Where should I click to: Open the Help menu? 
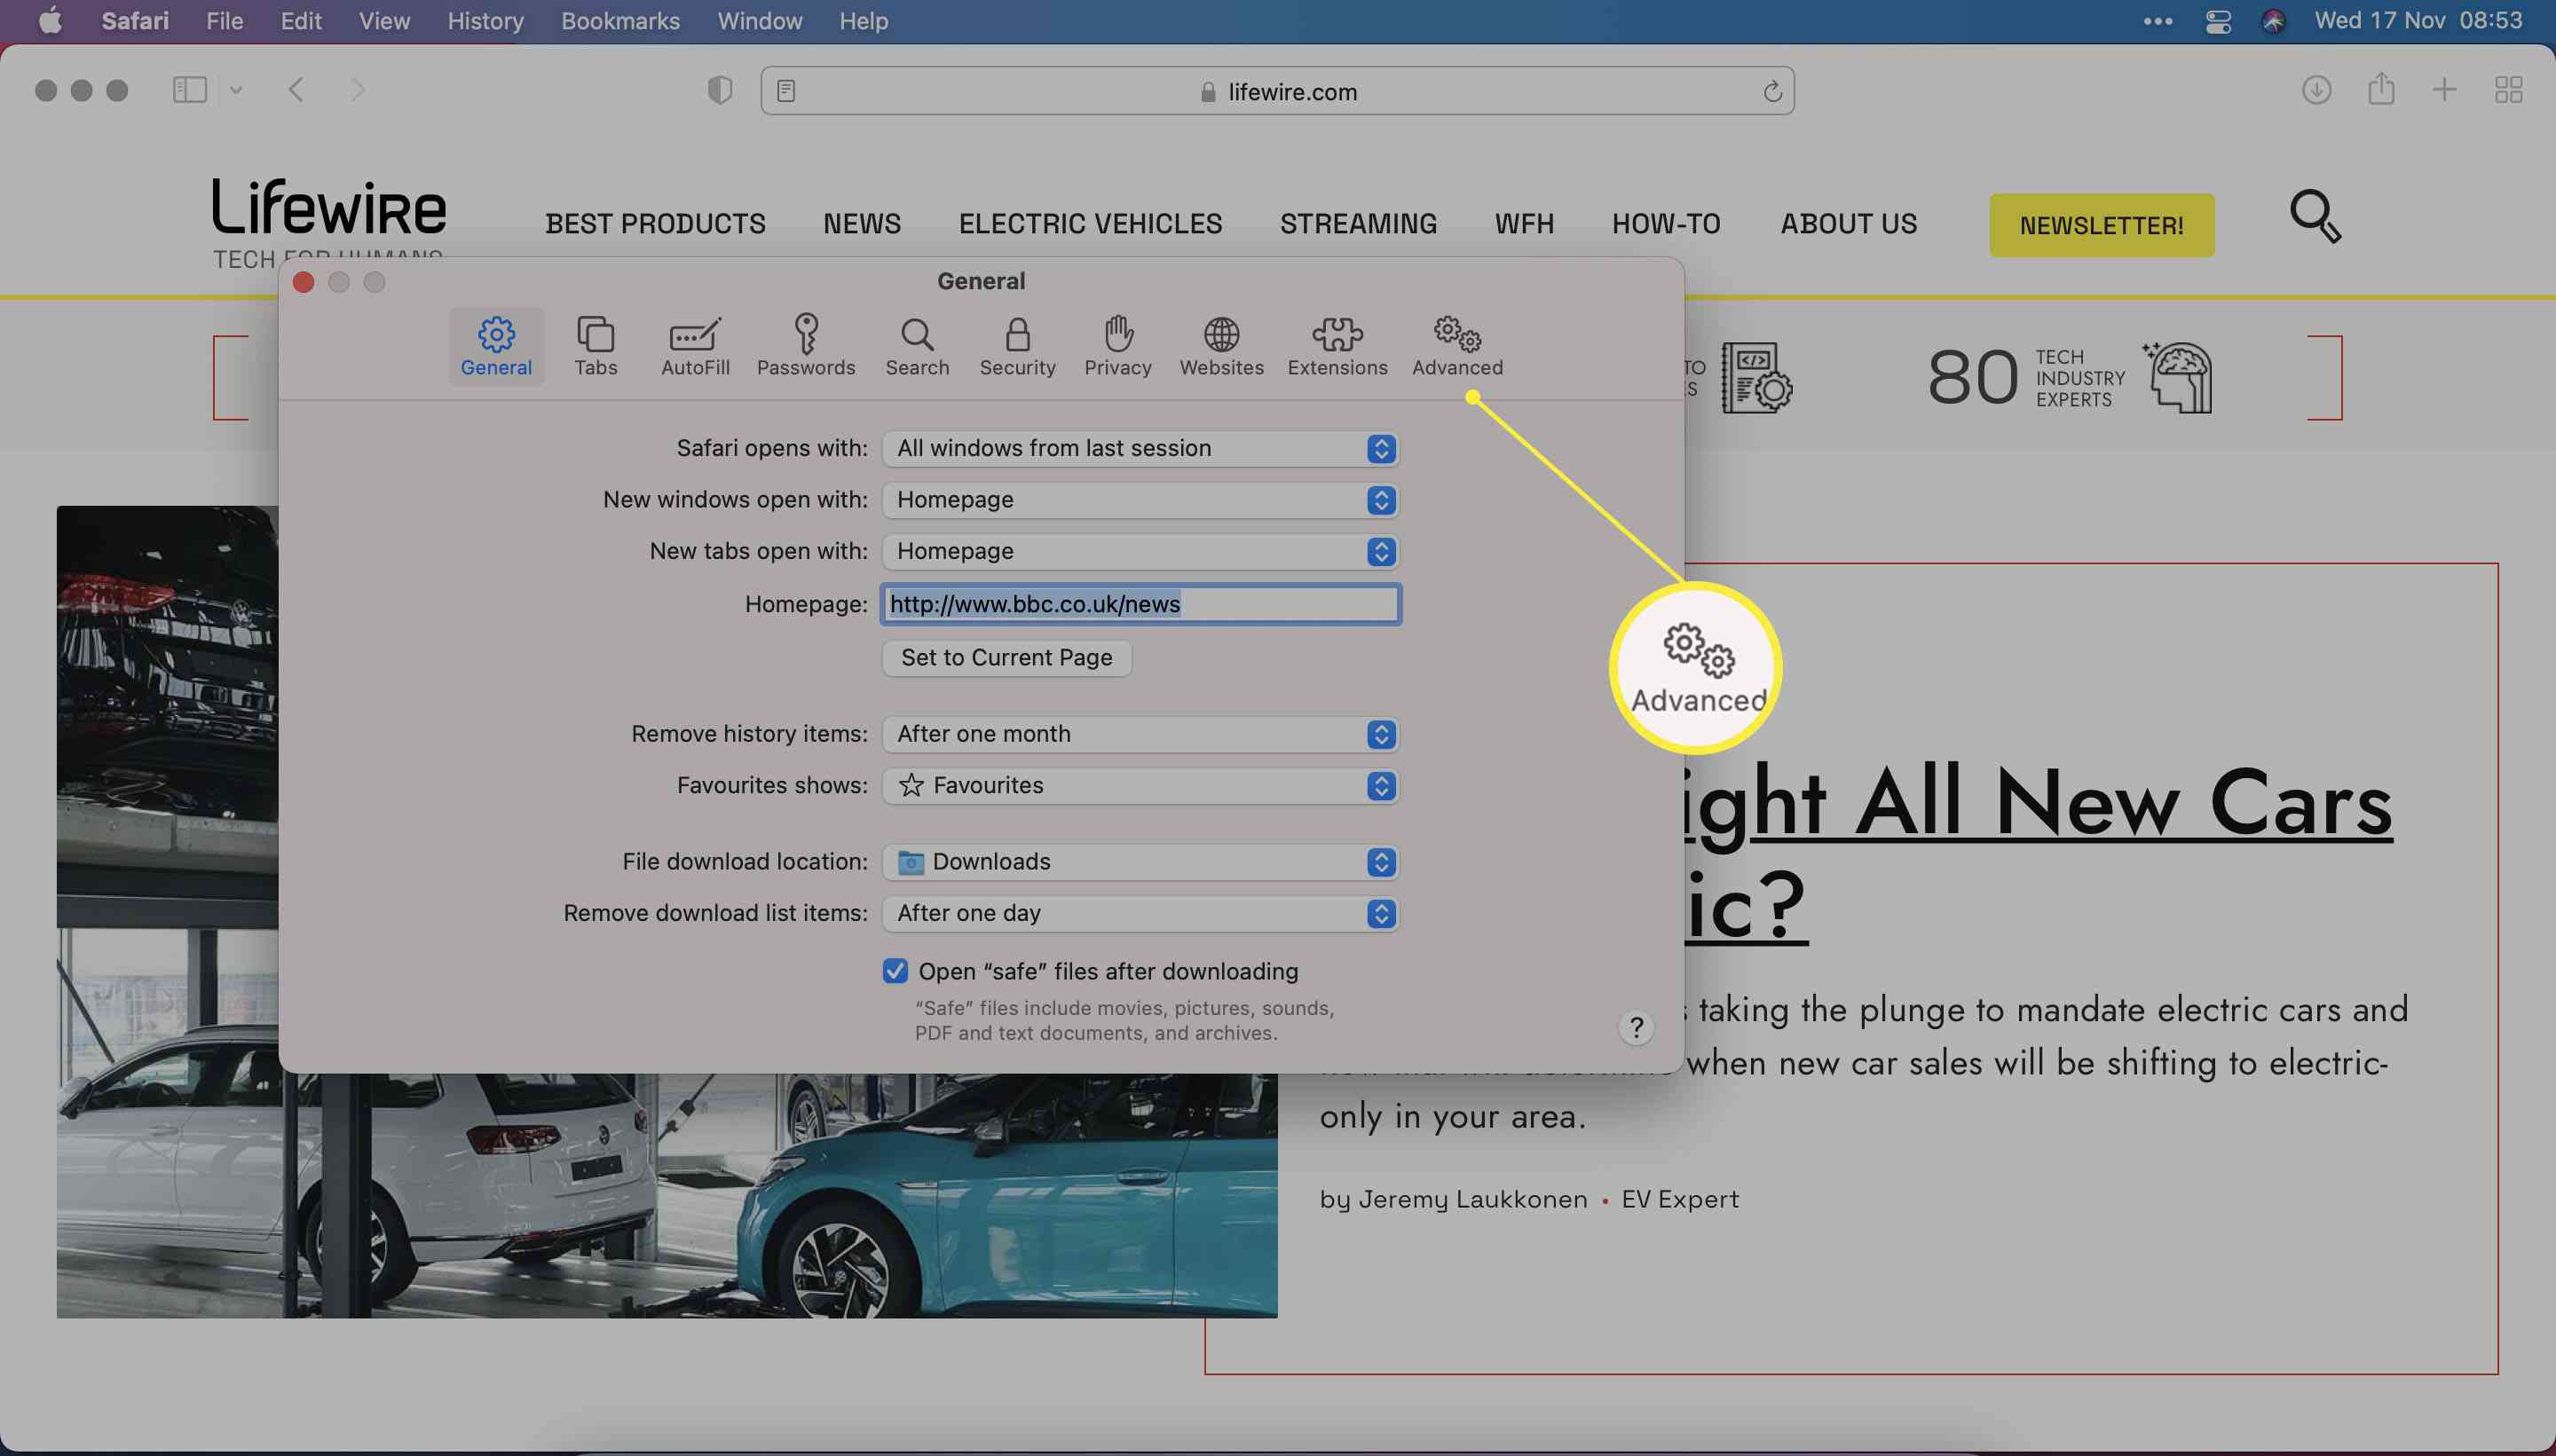863,21
